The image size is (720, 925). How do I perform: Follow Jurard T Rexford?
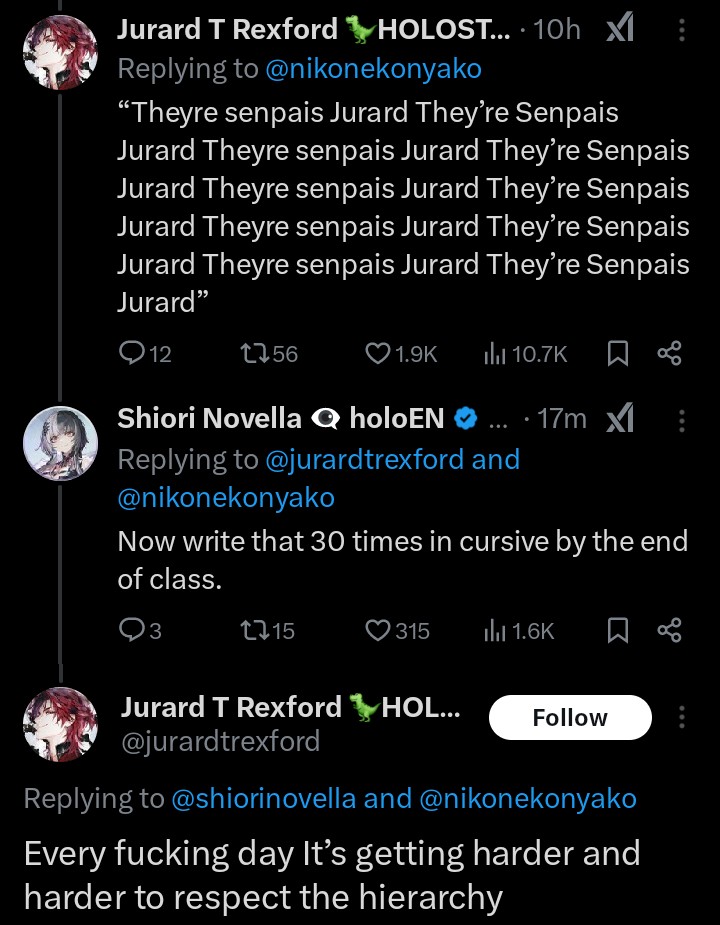point(570,718)
